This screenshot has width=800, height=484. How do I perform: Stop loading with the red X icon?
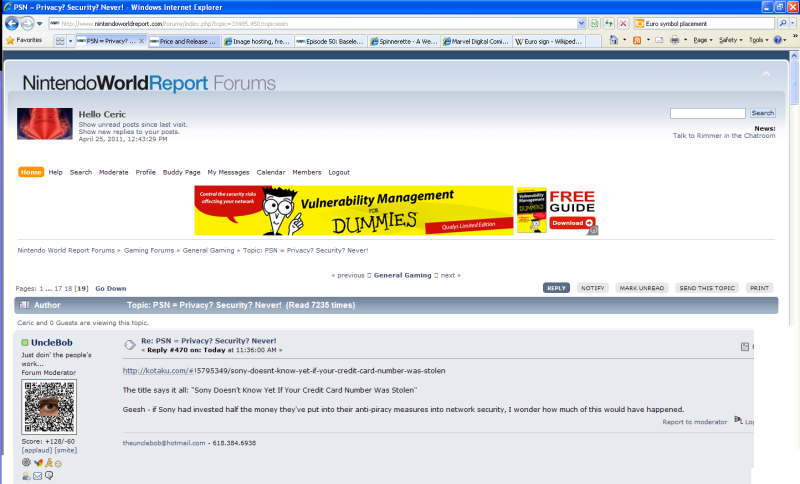(623, 23)
